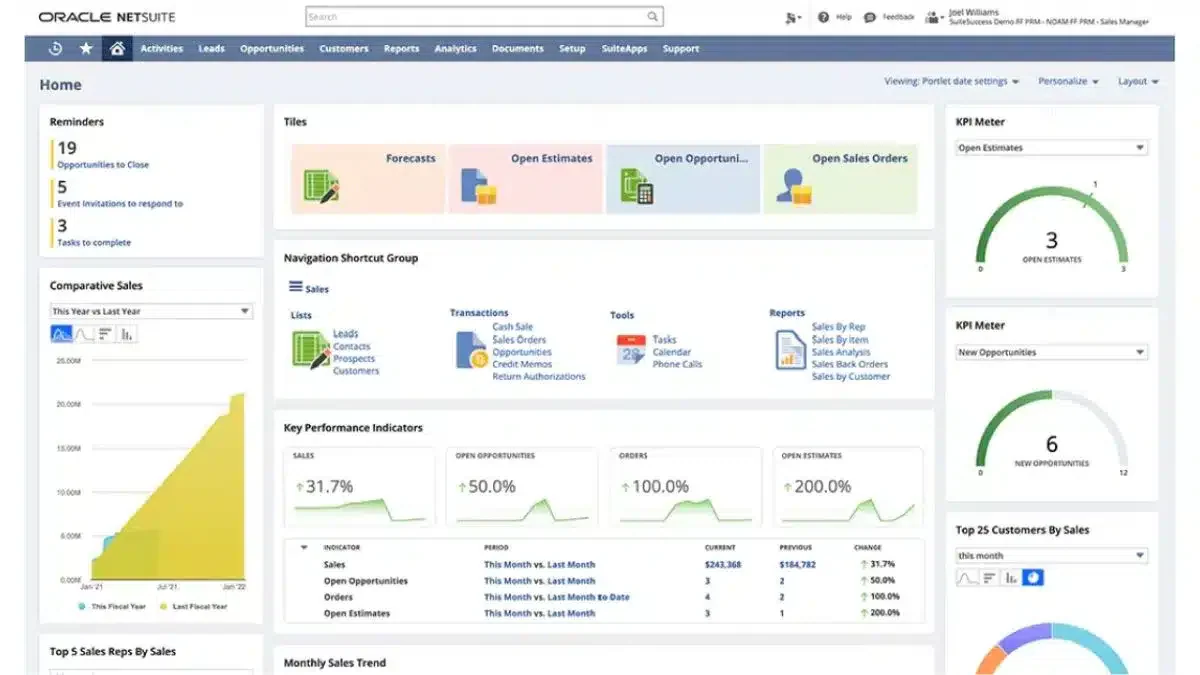Click the Feedback speech bubble icon
The height and width of the screenshot is (675, 1200).
point(870,17)
